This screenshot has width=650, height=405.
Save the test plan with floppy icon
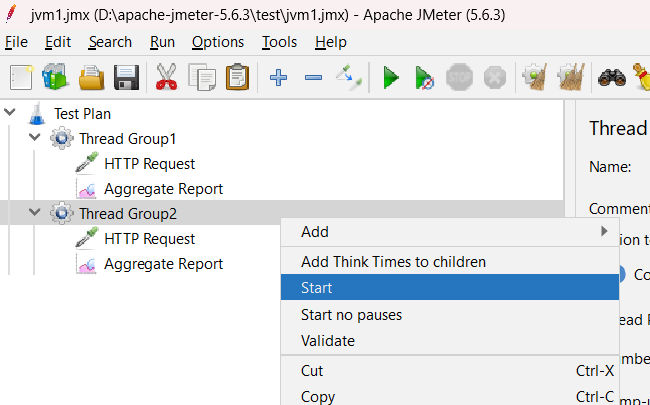click(126, 77)
